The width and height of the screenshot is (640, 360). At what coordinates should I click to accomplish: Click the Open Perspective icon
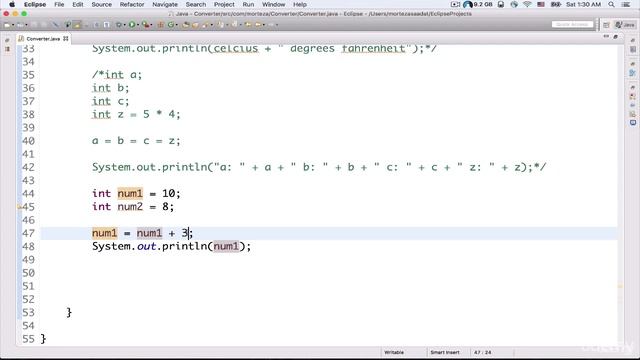(x=606, y=25)
